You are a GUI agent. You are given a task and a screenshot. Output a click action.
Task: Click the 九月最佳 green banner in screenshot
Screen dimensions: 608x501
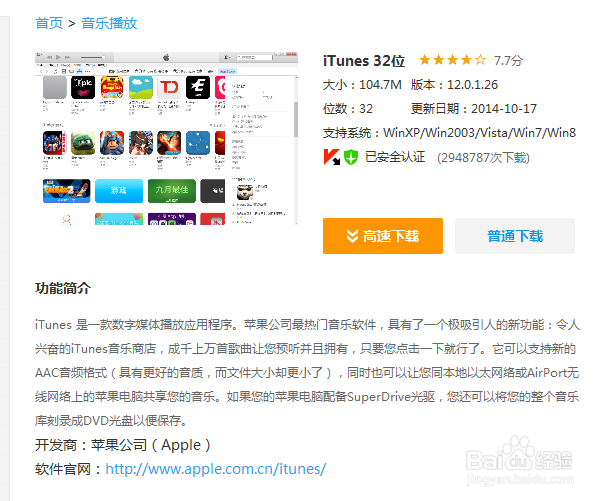pos(172,190)
